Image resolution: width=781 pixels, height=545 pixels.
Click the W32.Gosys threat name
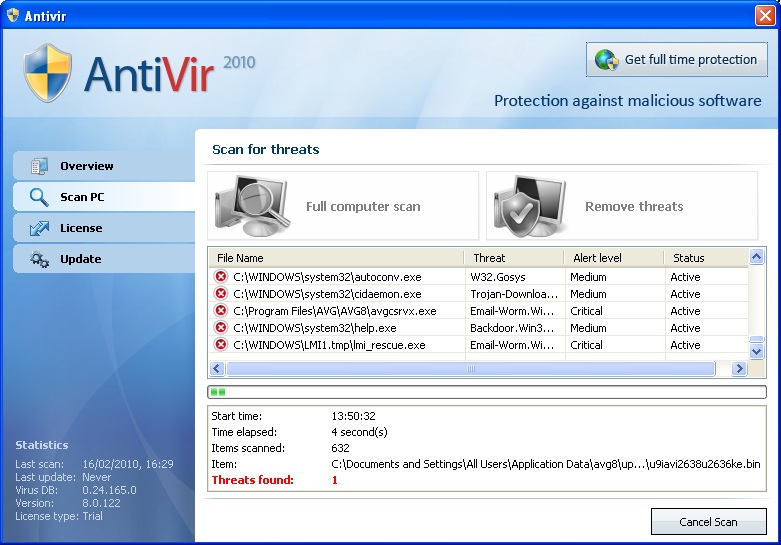[x=498, y=277]
